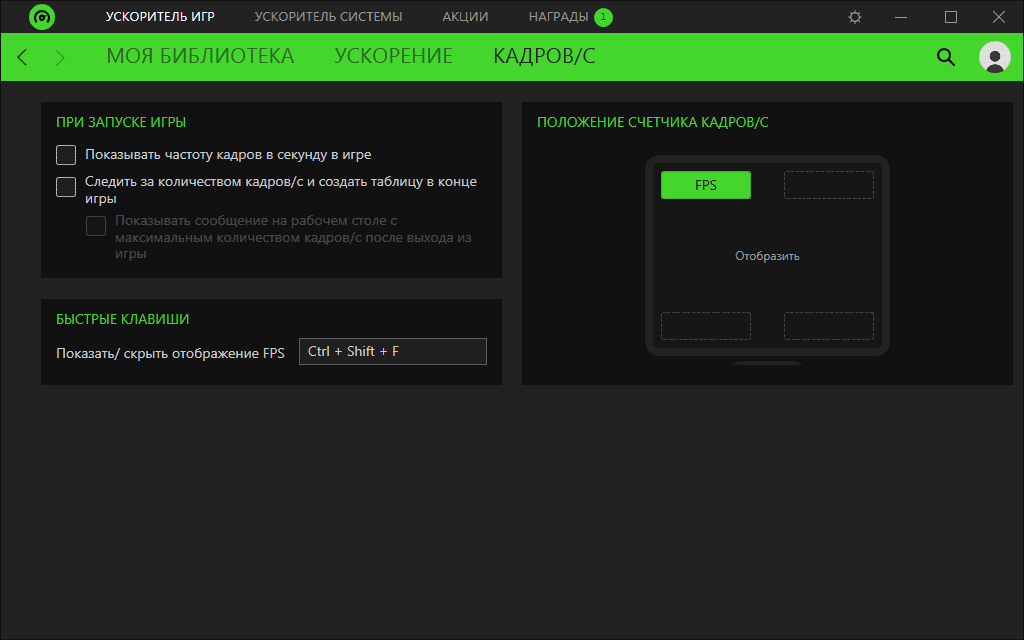Click the search magnifier icon
Viewport: 1024px width, 640px height.
click(x=945, y=57)
